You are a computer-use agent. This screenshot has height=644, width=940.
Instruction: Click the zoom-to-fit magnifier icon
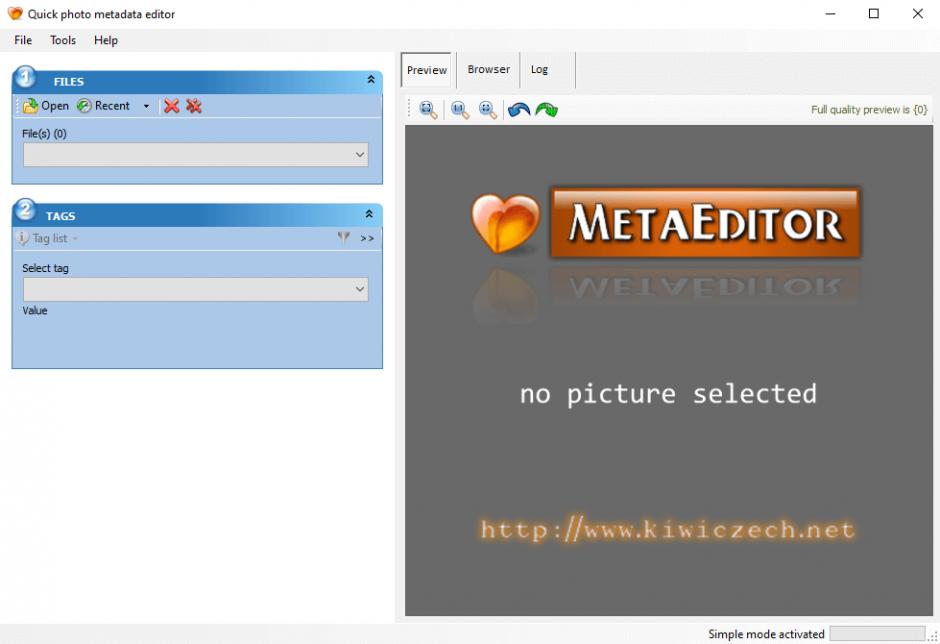(x=428, y=110)
